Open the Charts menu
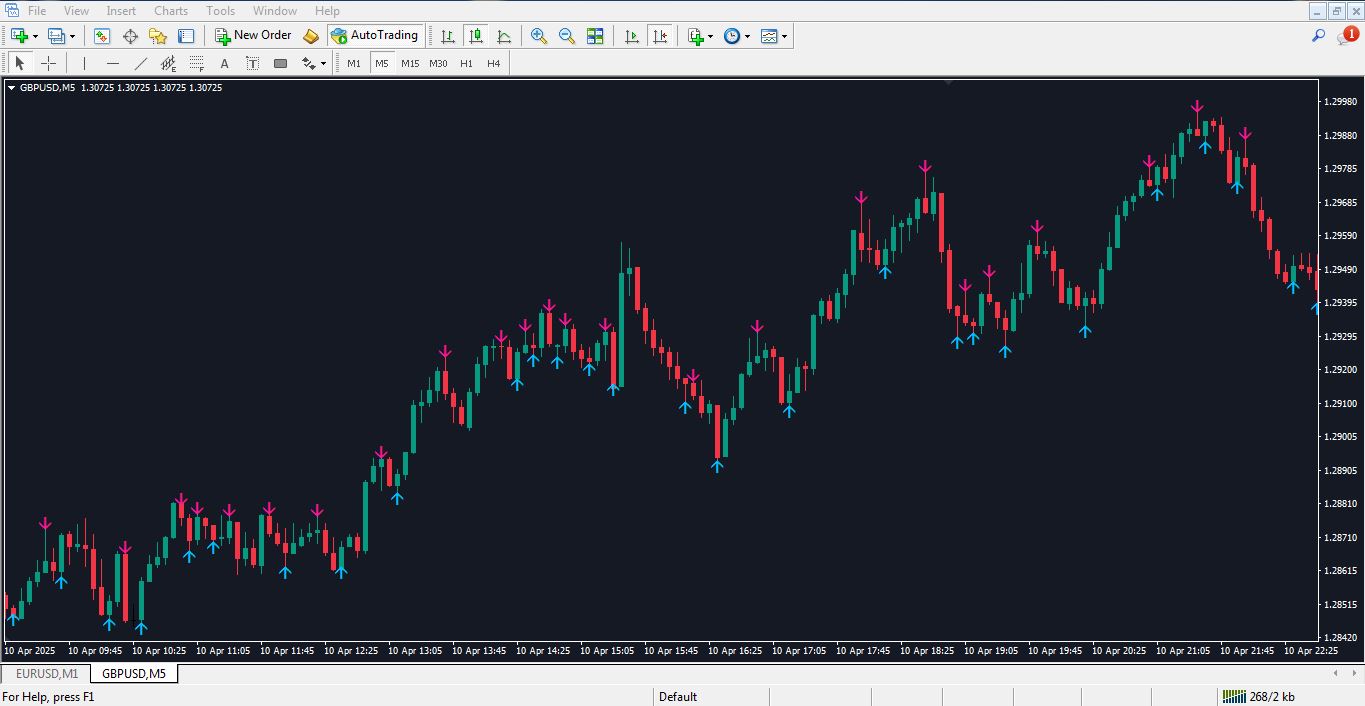Viewport: 1365px width, 706px height. [x=170, y=11]
